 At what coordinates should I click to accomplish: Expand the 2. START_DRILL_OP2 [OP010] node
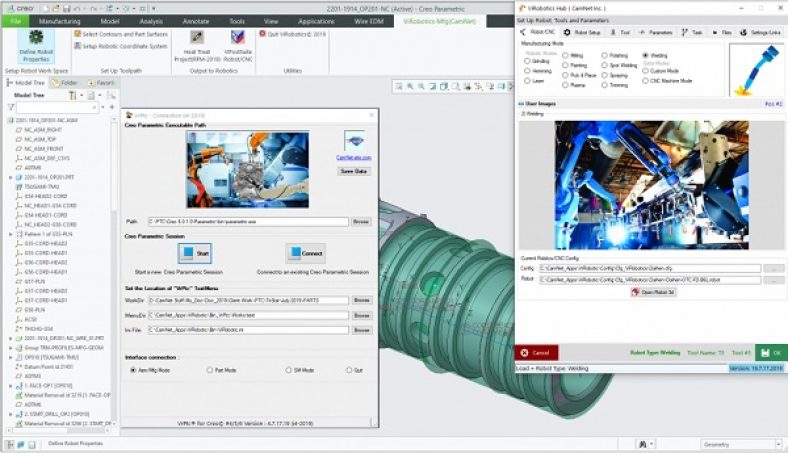click(x=11, y=414)
